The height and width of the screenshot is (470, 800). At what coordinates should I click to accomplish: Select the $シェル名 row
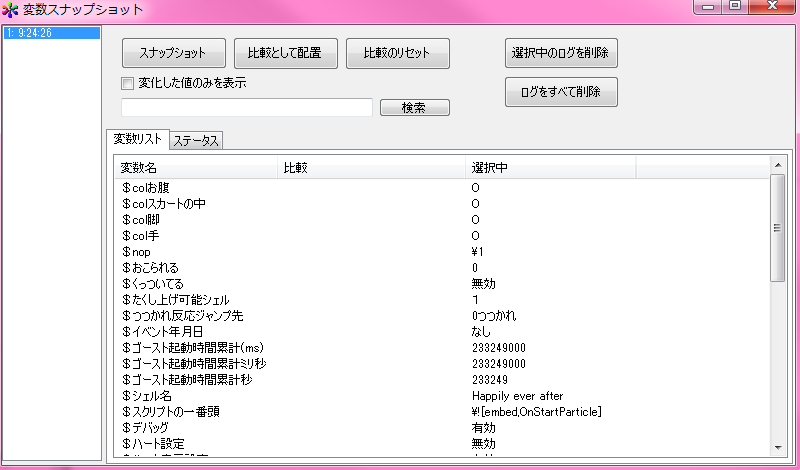tap(442, 395)
